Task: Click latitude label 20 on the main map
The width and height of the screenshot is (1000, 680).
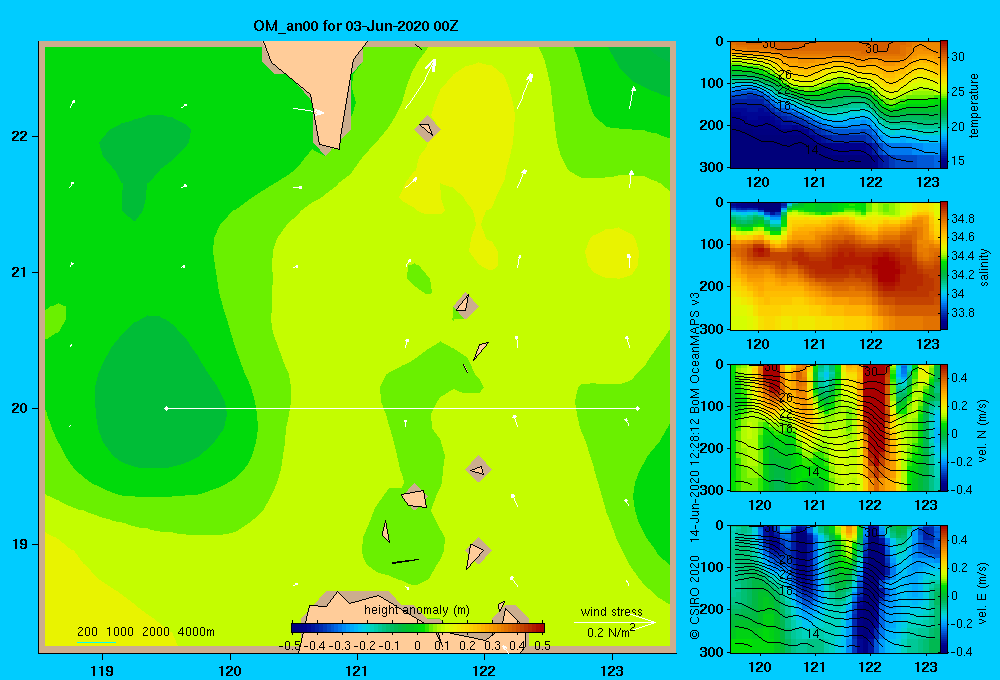Action: pyautogui.click(x=19, y=408)
